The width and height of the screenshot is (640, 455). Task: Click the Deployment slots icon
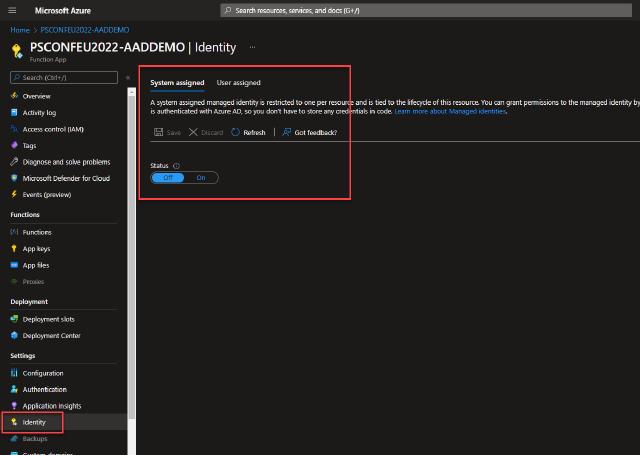(x=14, y=319)
